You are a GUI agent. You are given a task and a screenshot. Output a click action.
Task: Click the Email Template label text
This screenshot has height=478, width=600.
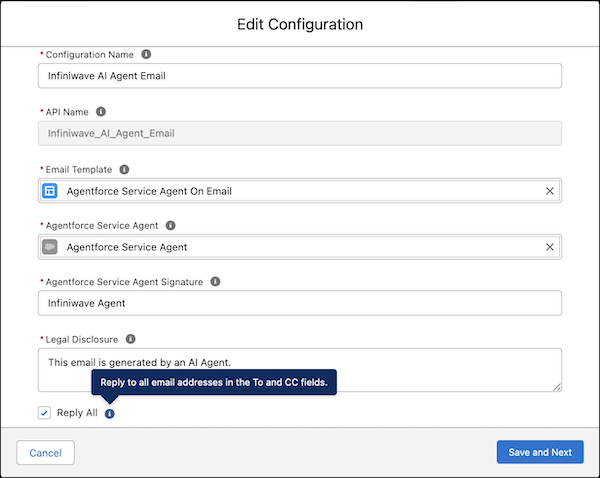tap(79, 170)
